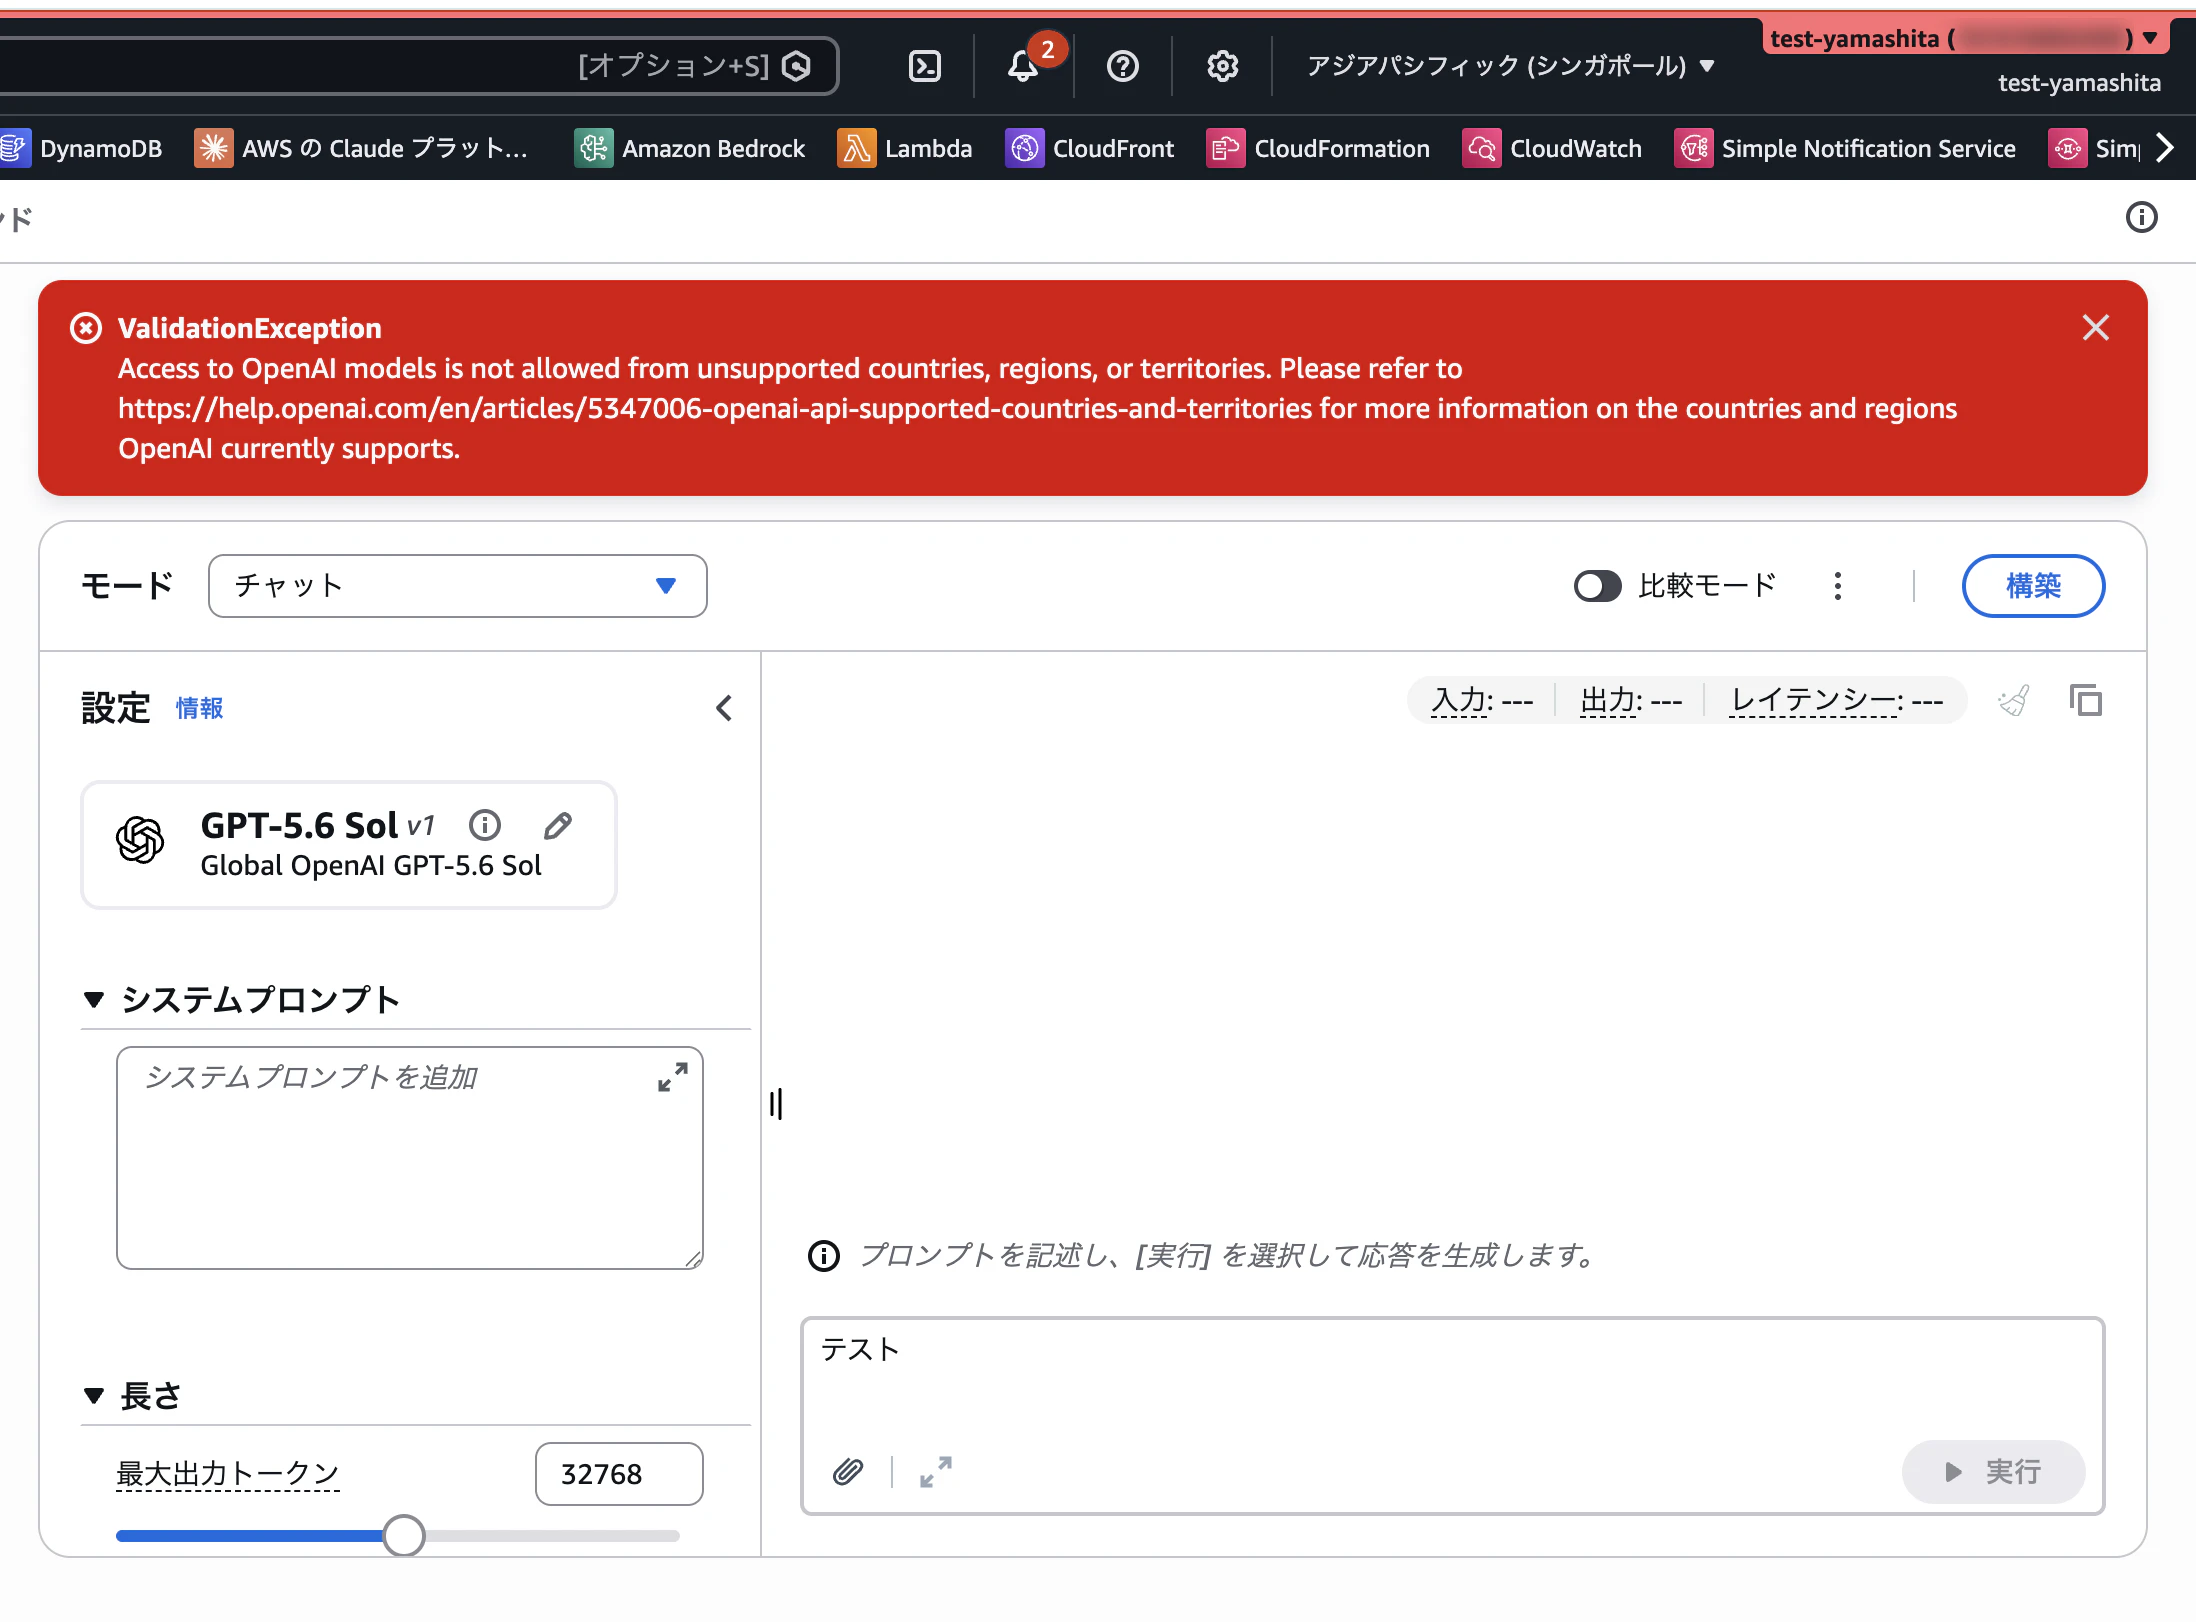Click the ValidationException heading text
This screenshot has width=2196, height=1622.
[250, 328]
